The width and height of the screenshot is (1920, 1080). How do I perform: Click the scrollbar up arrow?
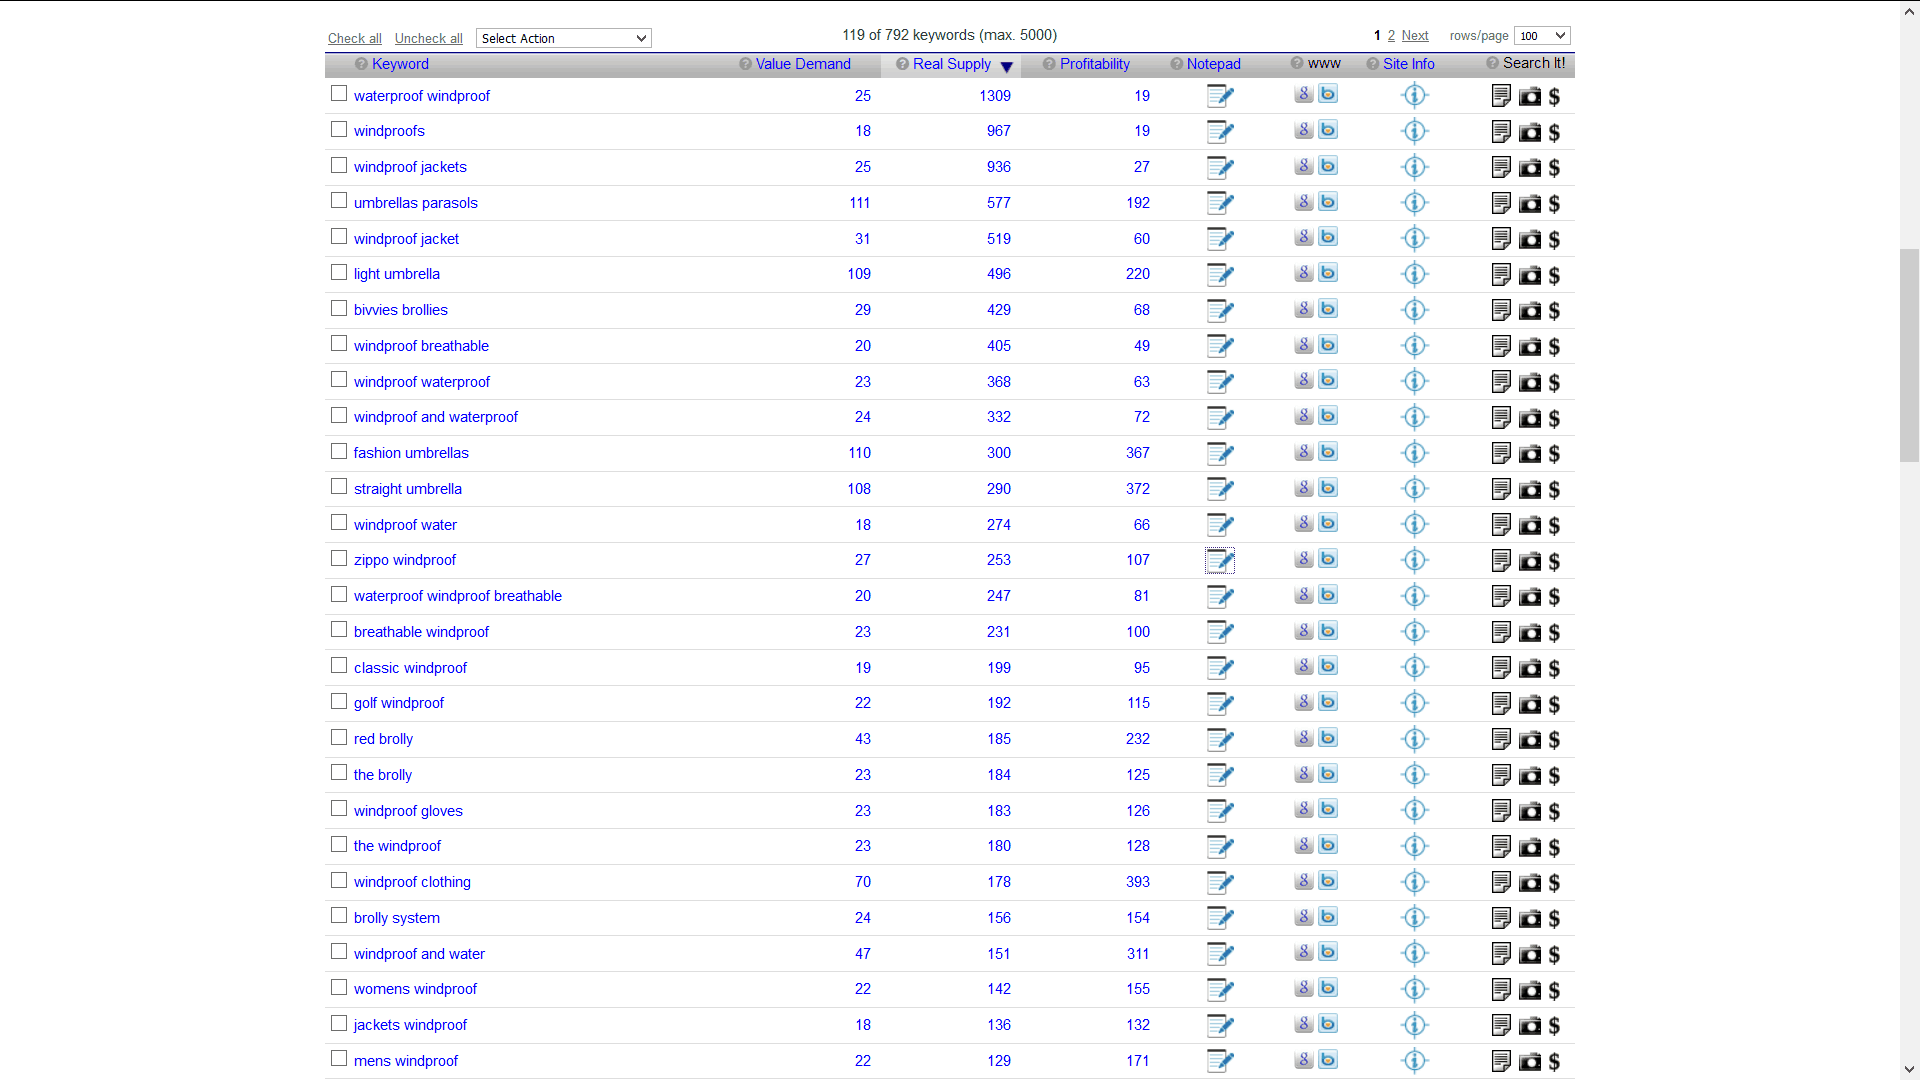coord(1910,10)
